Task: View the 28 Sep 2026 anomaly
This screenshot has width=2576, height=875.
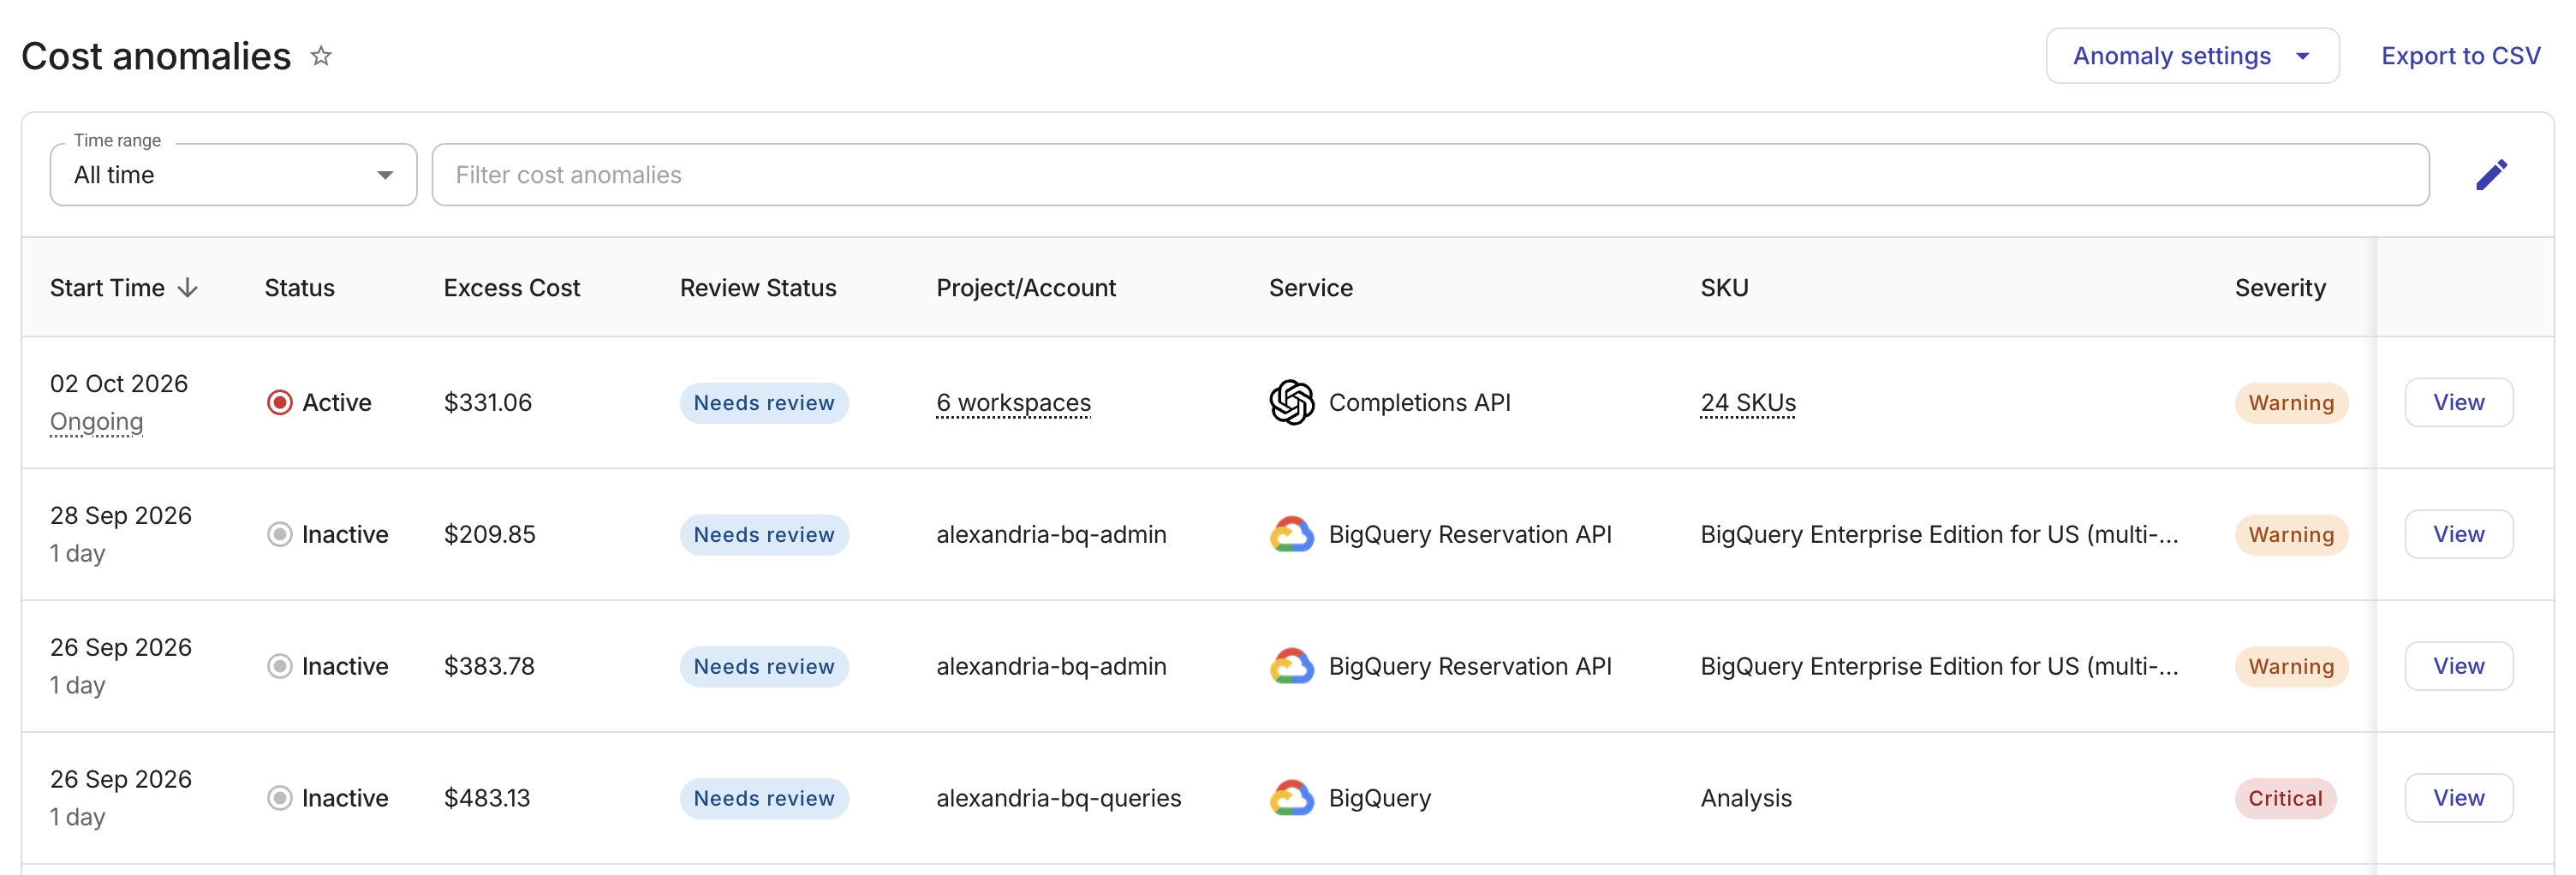Action: click(2458, 534)
